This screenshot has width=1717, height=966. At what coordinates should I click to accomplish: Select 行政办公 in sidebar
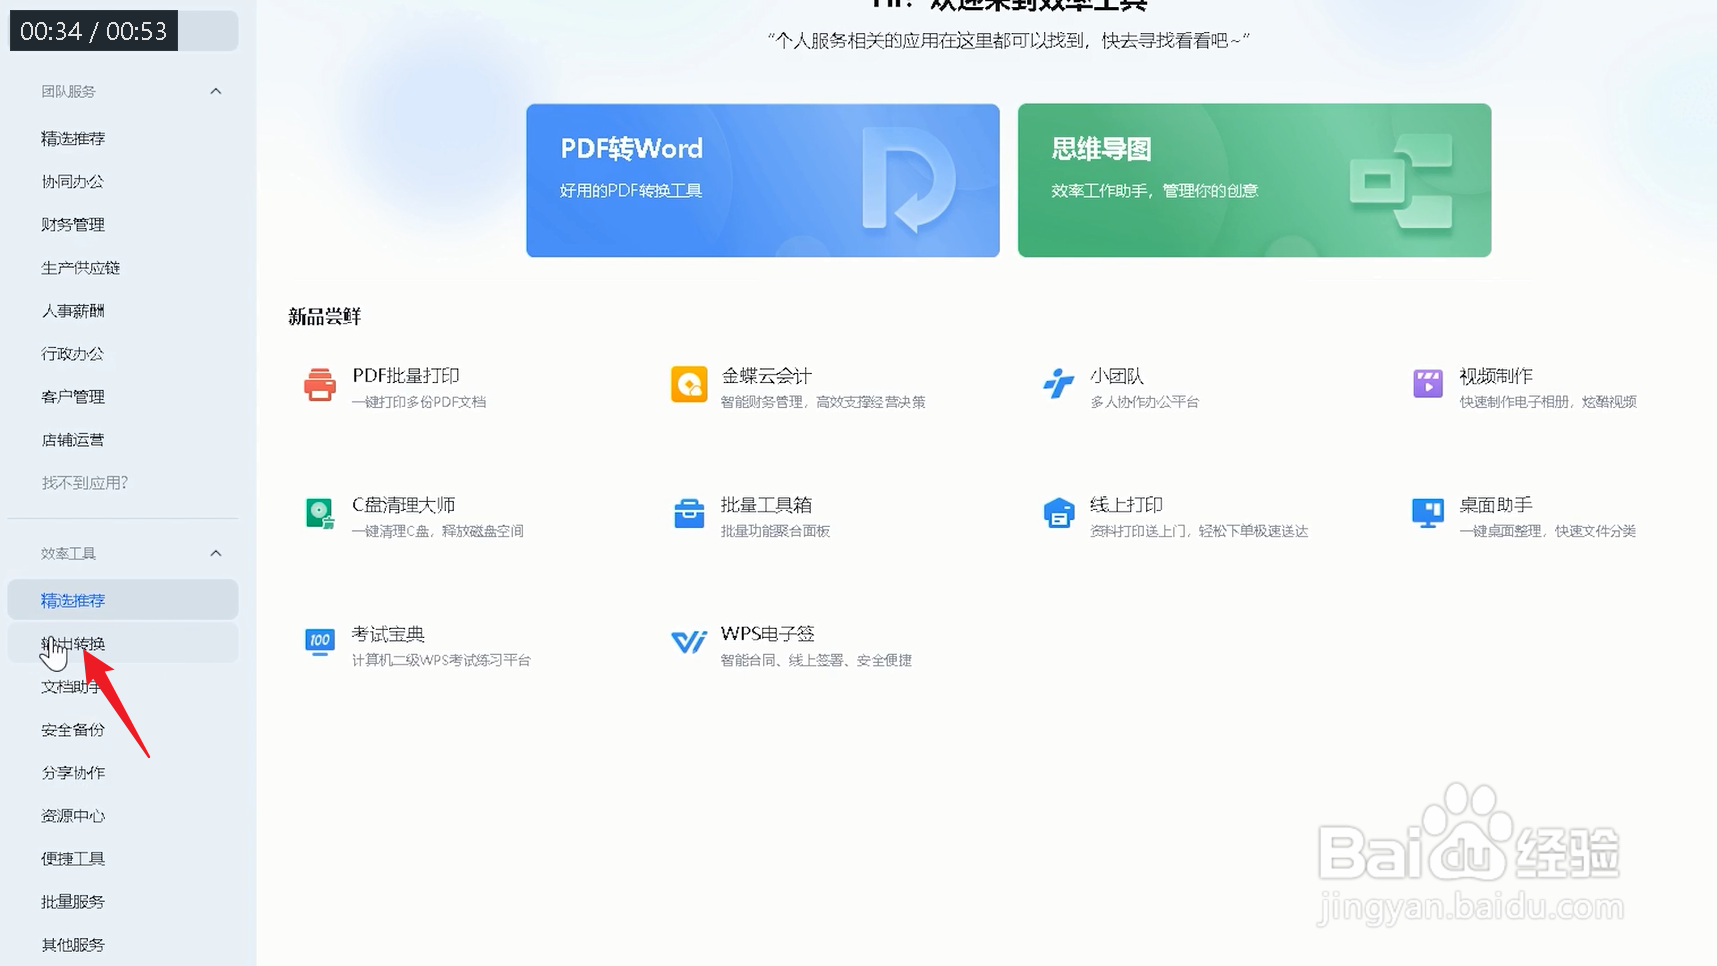click(x=72, y=353)
